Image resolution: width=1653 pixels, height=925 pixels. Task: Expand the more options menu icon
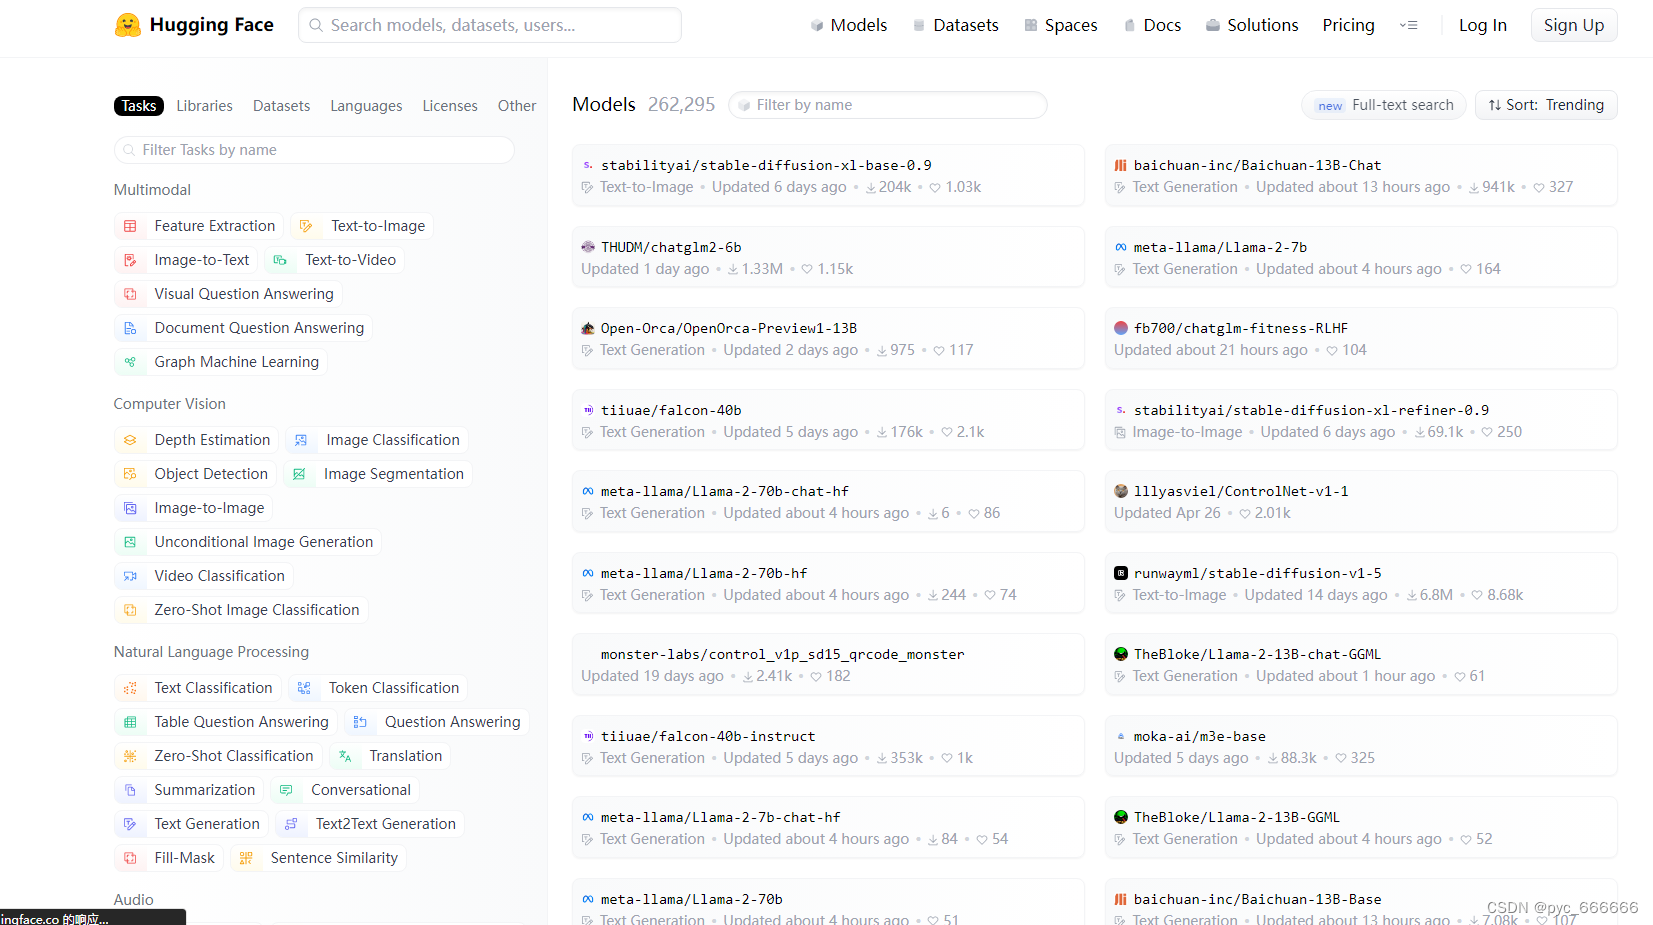(1409, 25)
